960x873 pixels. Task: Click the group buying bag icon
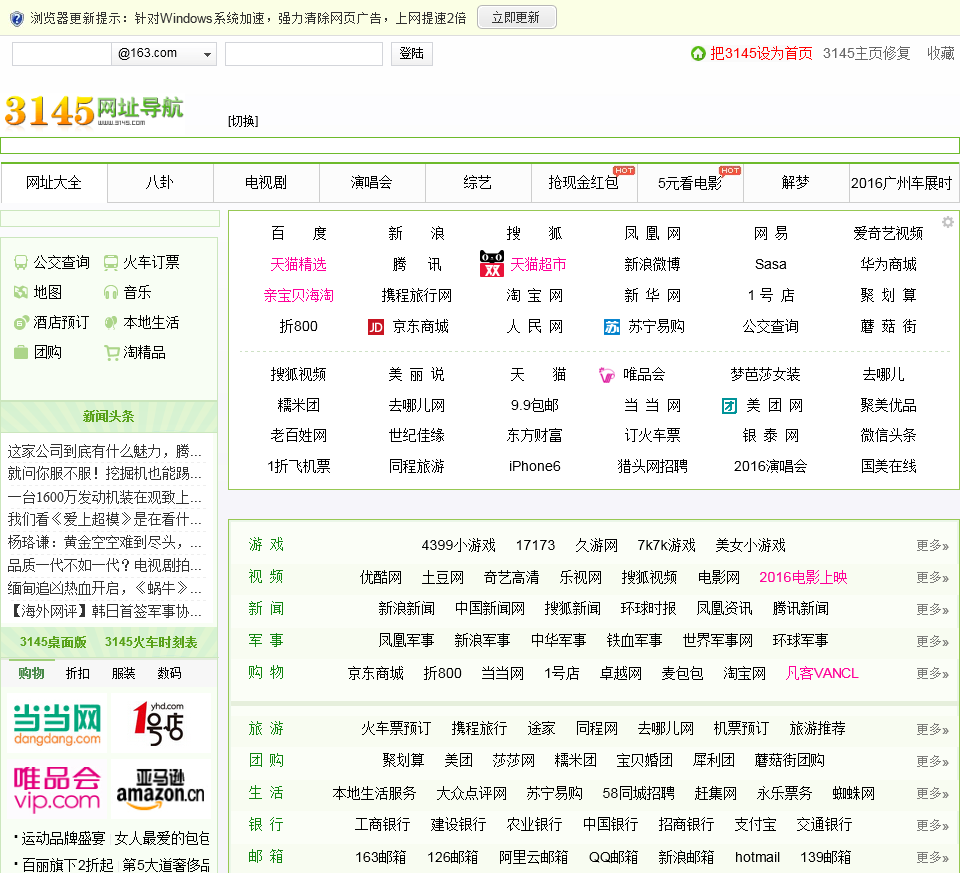[20, 353]
